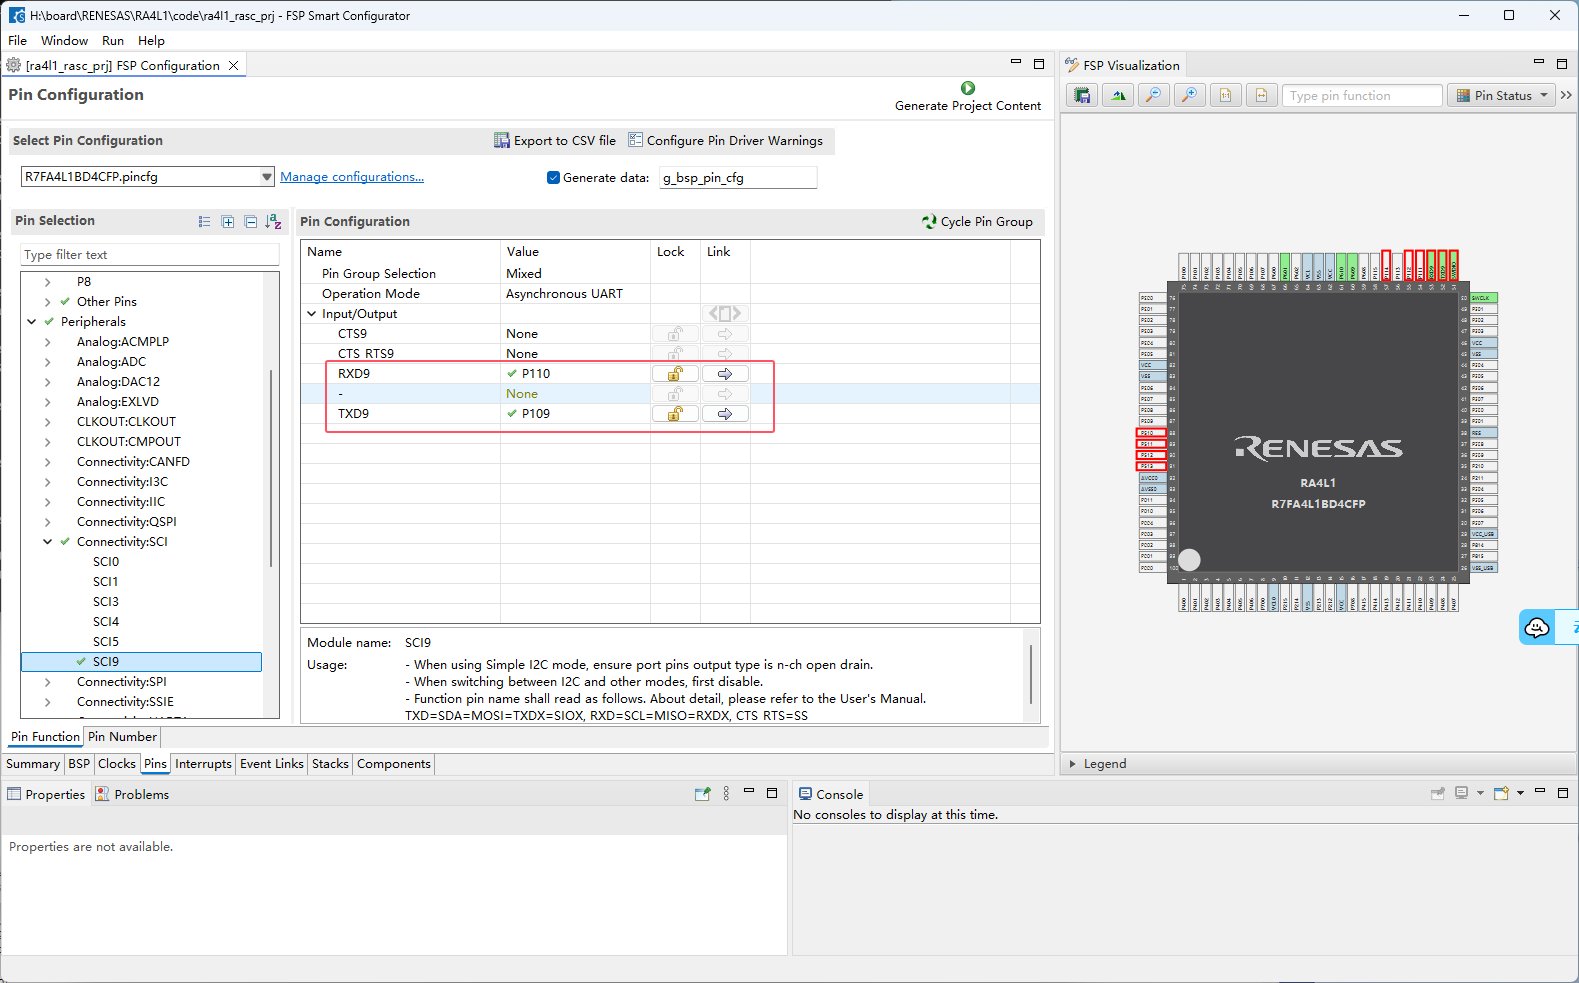Open the File menu
The width and height of the screenshot is (1579, 983).
18,41
